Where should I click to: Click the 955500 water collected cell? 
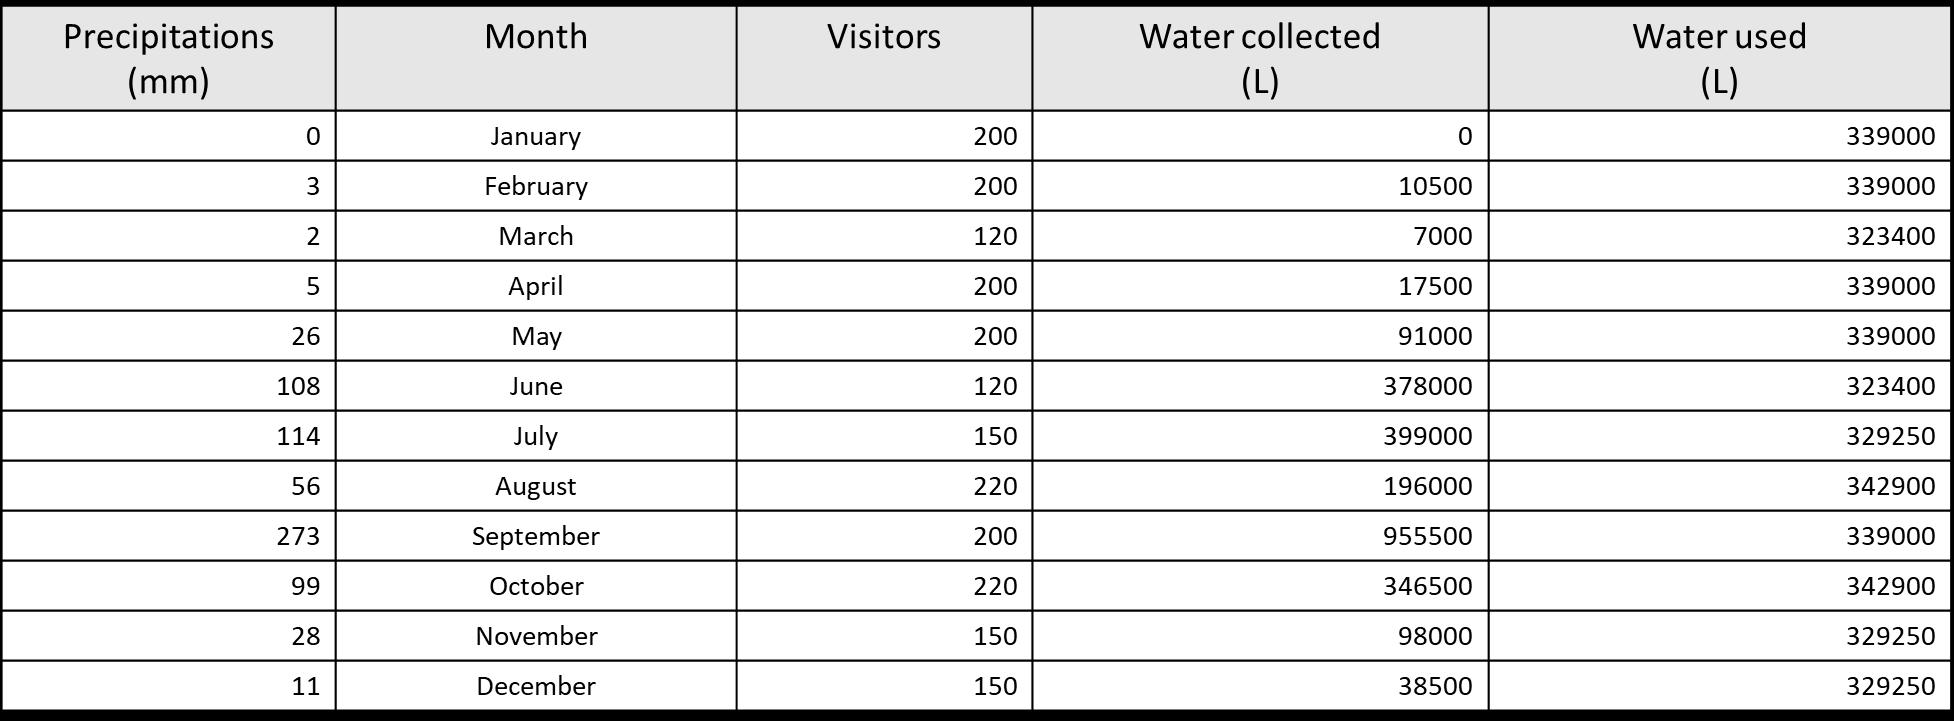(1260, 536)
